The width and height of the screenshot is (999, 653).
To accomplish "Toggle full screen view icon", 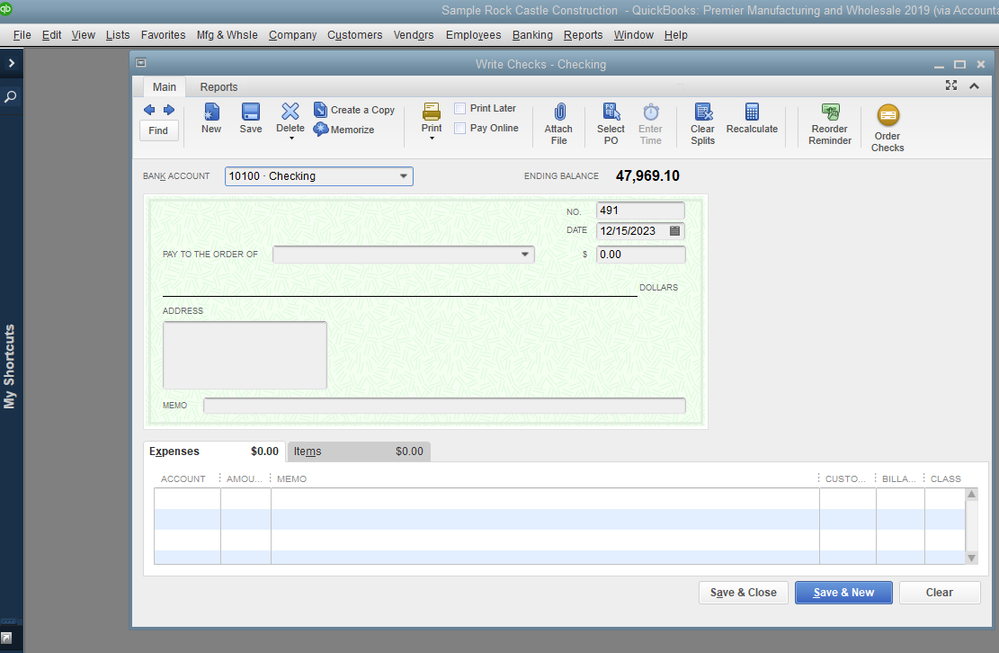I will (x=951, y=85).
